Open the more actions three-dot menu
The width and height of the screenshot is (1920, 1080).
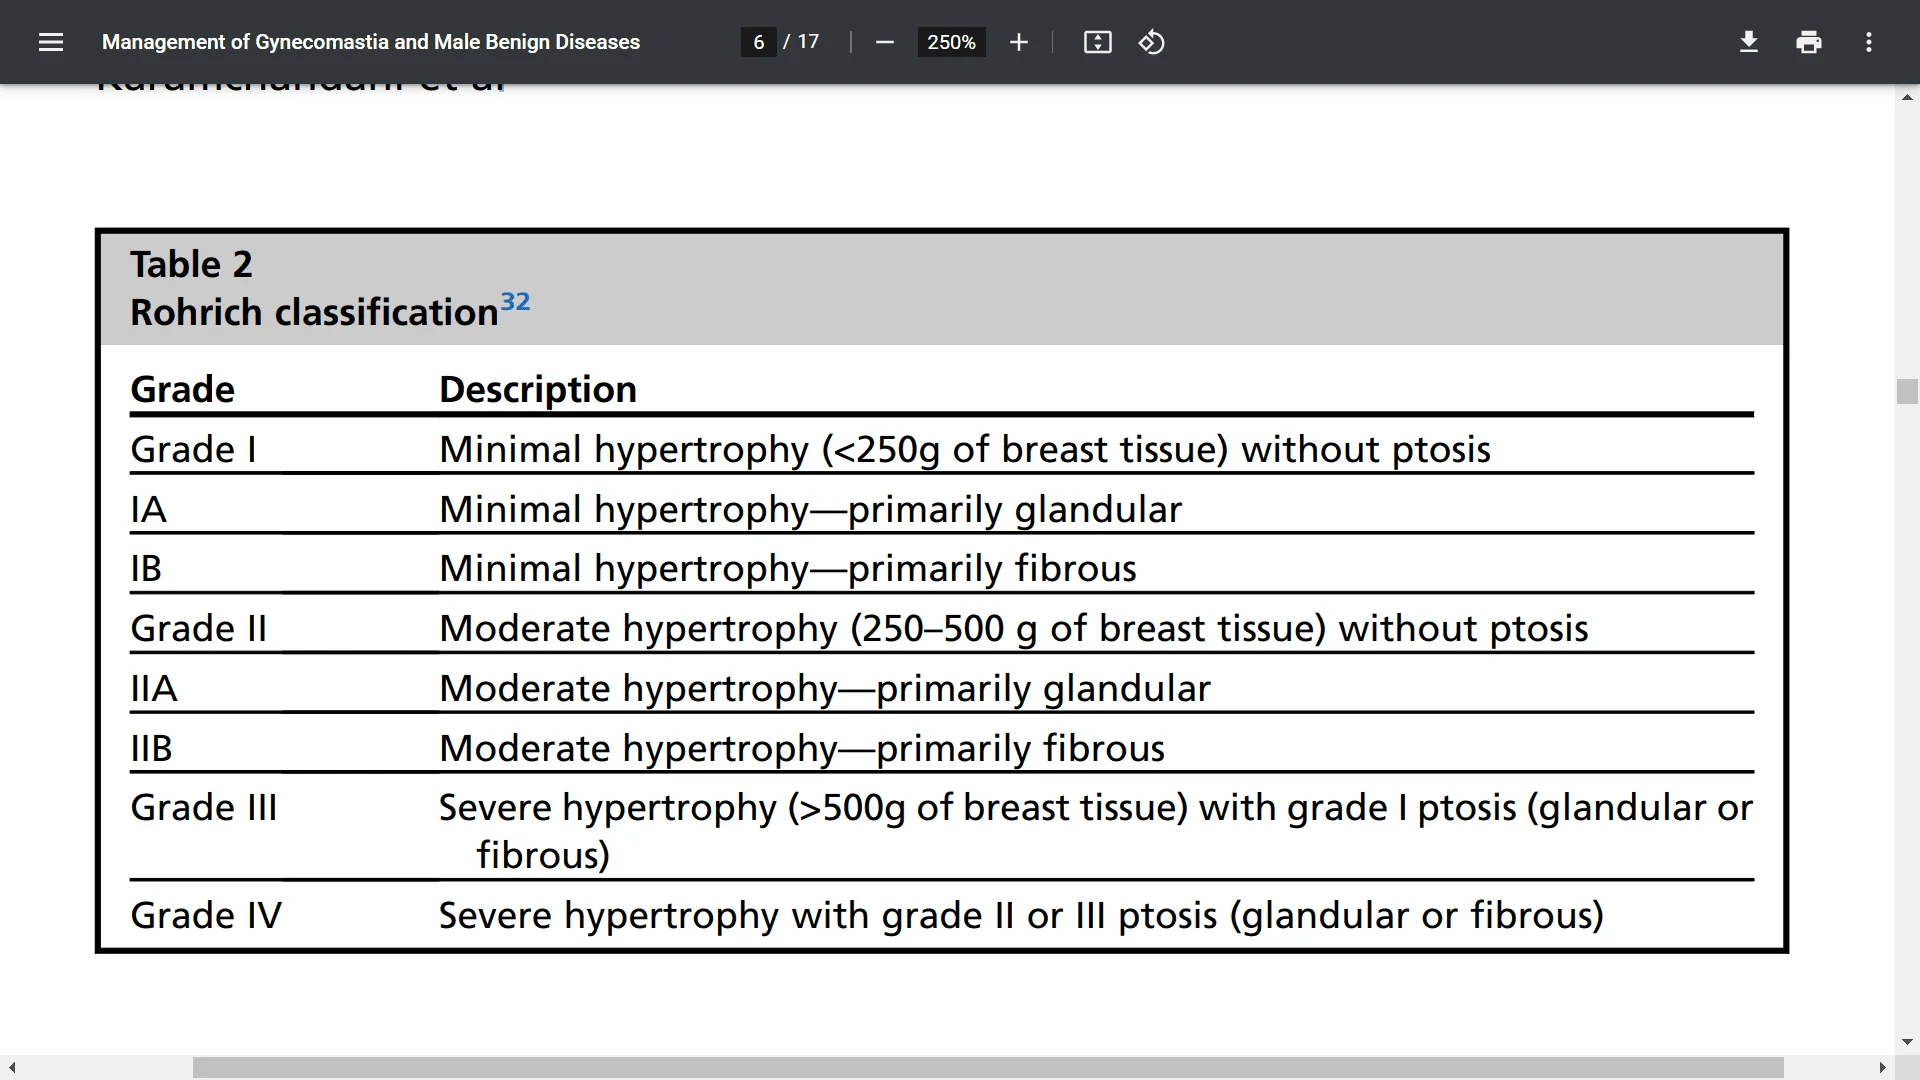click(x=1869, y=42)
